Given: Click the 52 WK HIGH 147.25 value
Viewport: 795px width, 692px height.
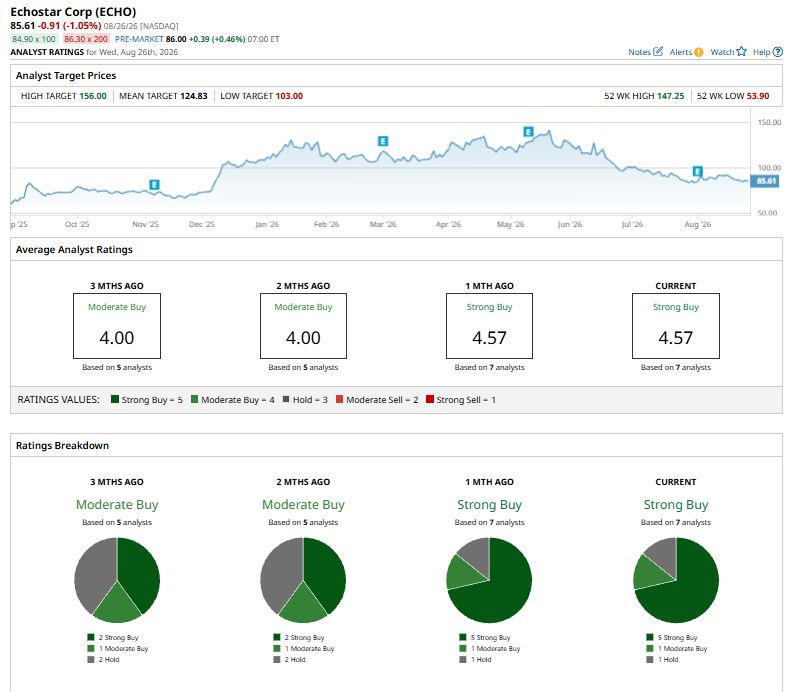Looking at the screenshot, I should point(671,96).
